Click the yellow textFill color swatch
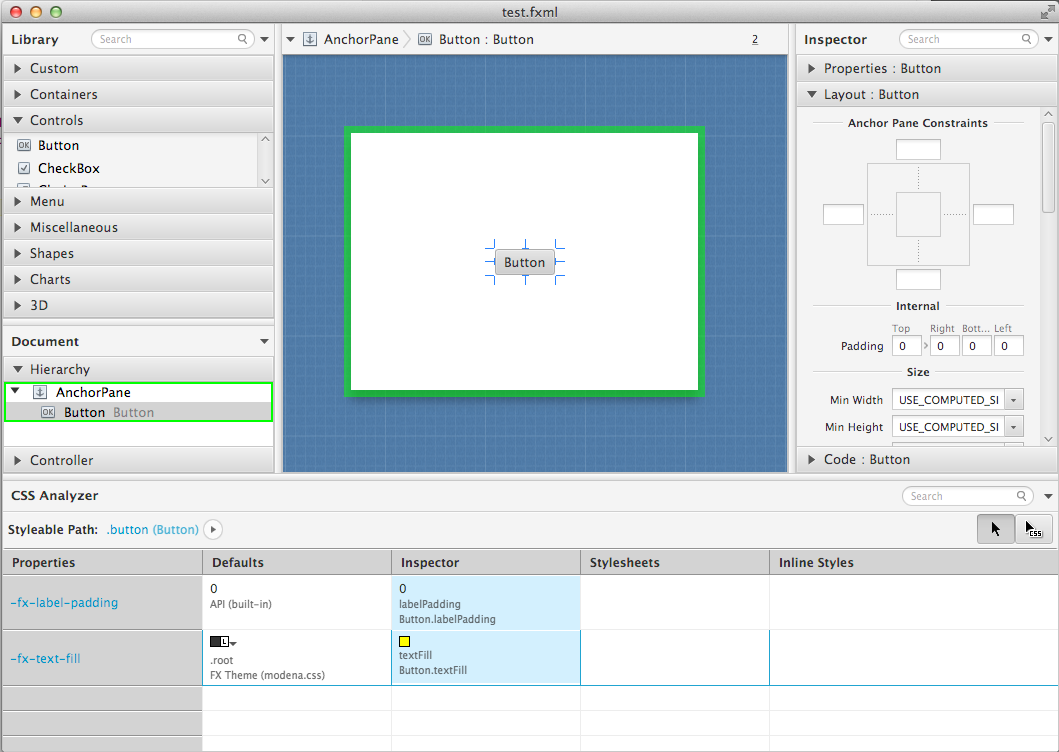Screen dimensions: 1059x752 point(405,642)
